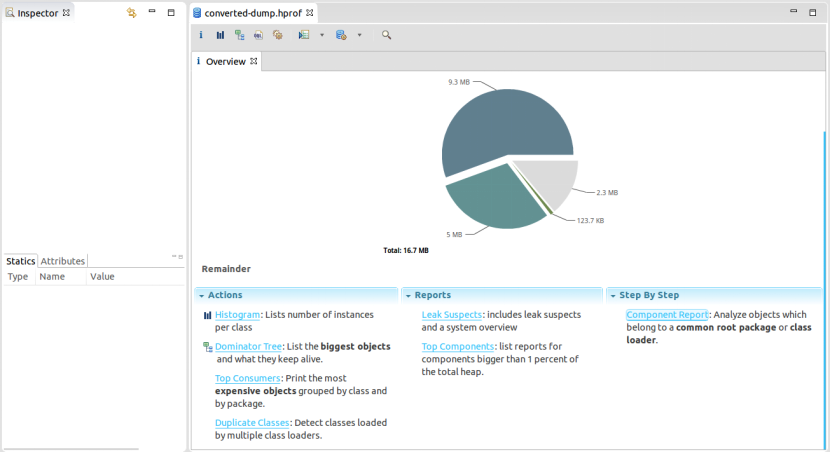Image resolution: width=830 pixels, height=453 pixels.
Task: Switch to the Attributes tab
Action: tap(62, 261)
